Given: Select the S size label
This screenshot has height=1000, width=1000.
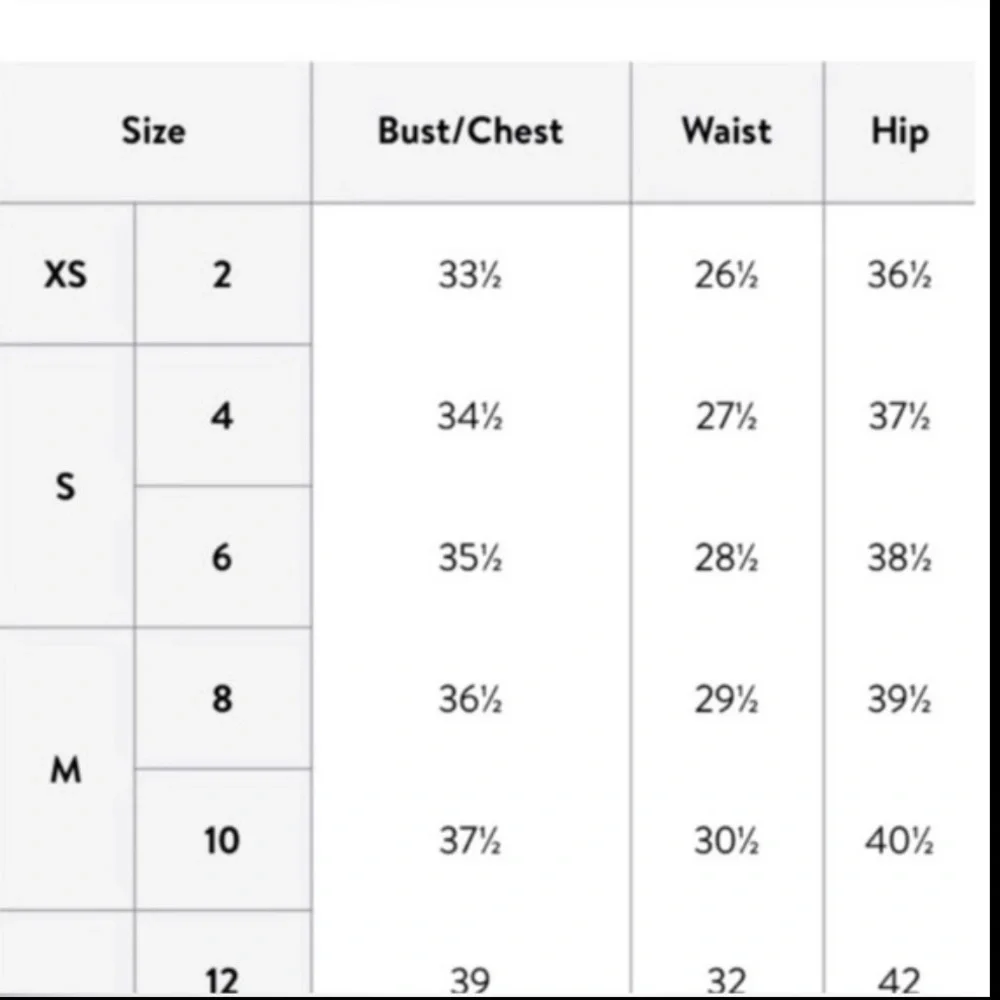Looking at the screenshot, I should point(66,487).
